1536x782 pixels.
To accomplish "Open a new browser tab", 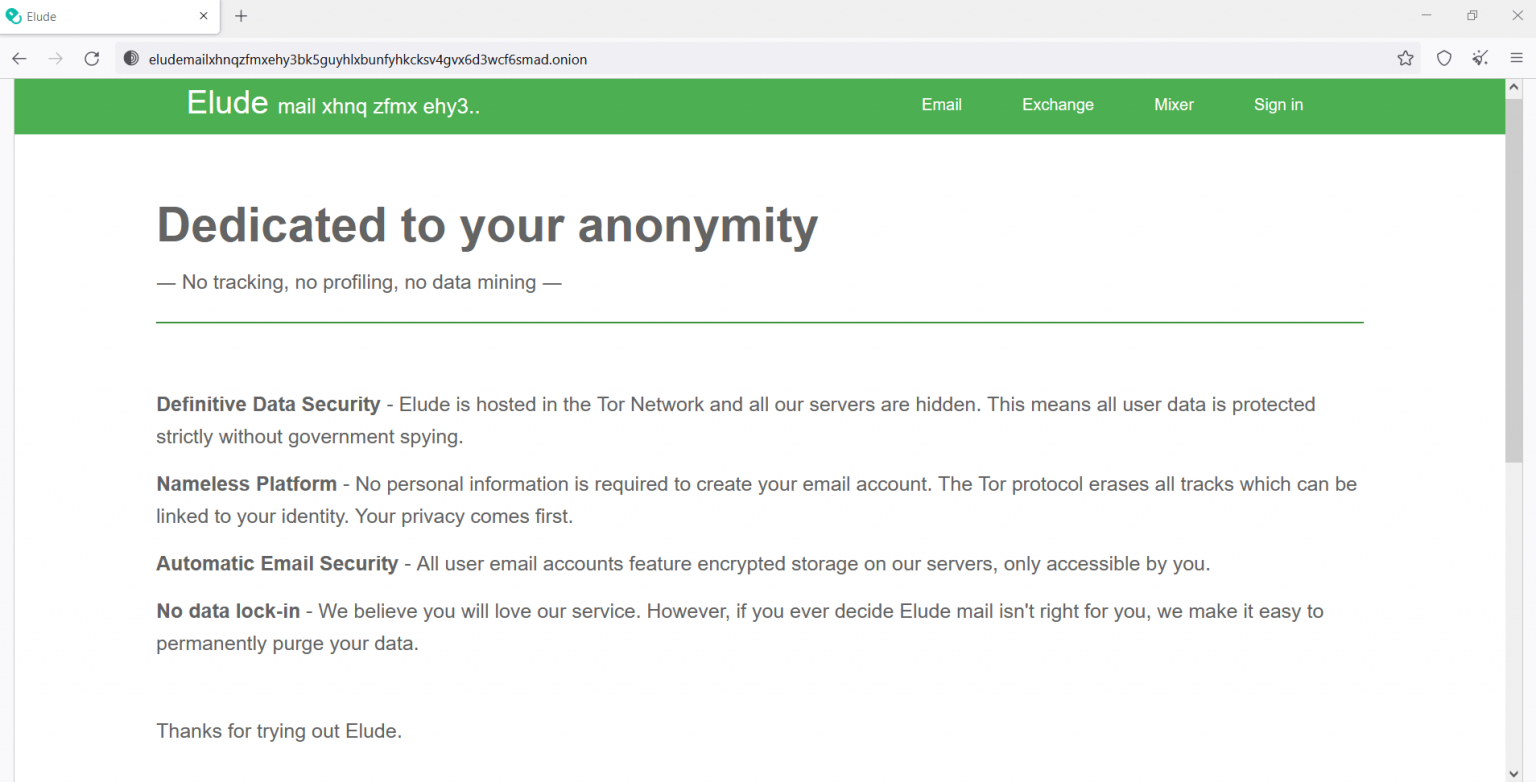I will point(240,16).
